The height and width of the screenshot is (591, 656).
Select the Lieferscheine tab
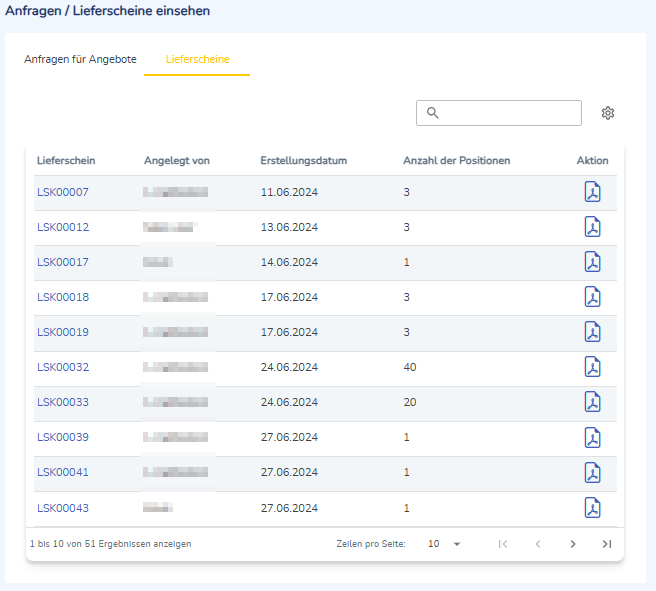pos(197,59)
